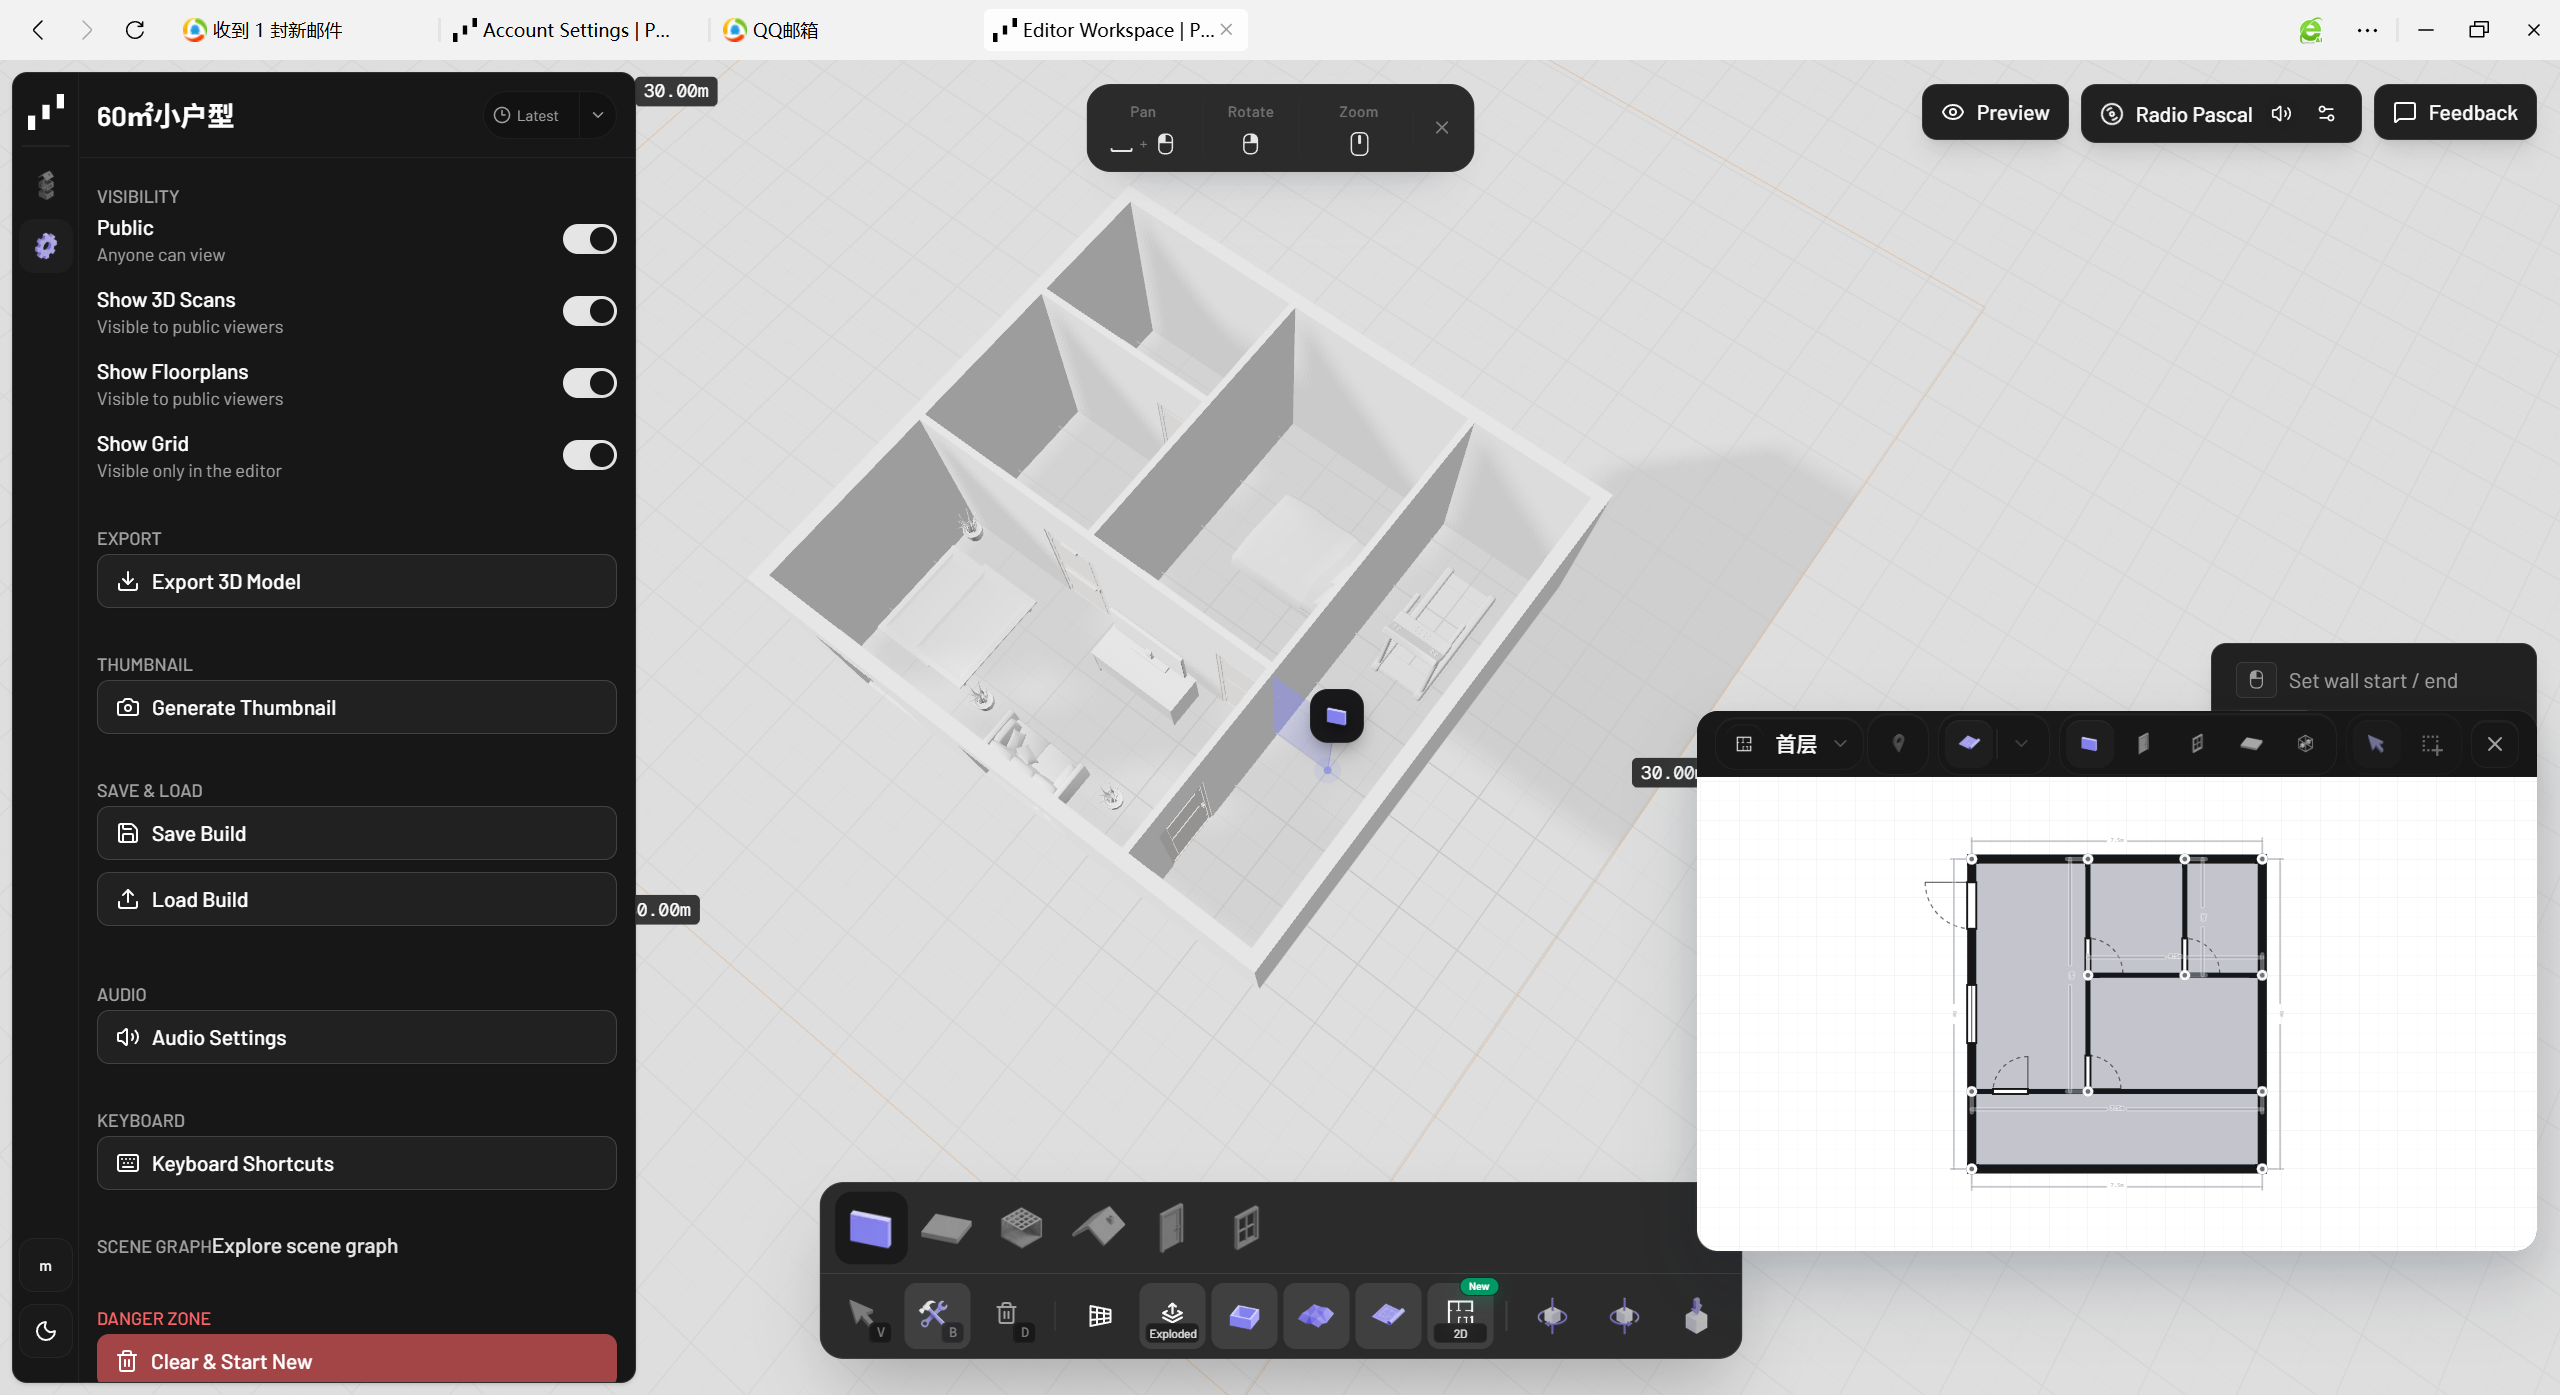The height and width of the screenshot is (1395, 2561).
Task: Click the Export 3D Model button
Action: pos(356,582)
